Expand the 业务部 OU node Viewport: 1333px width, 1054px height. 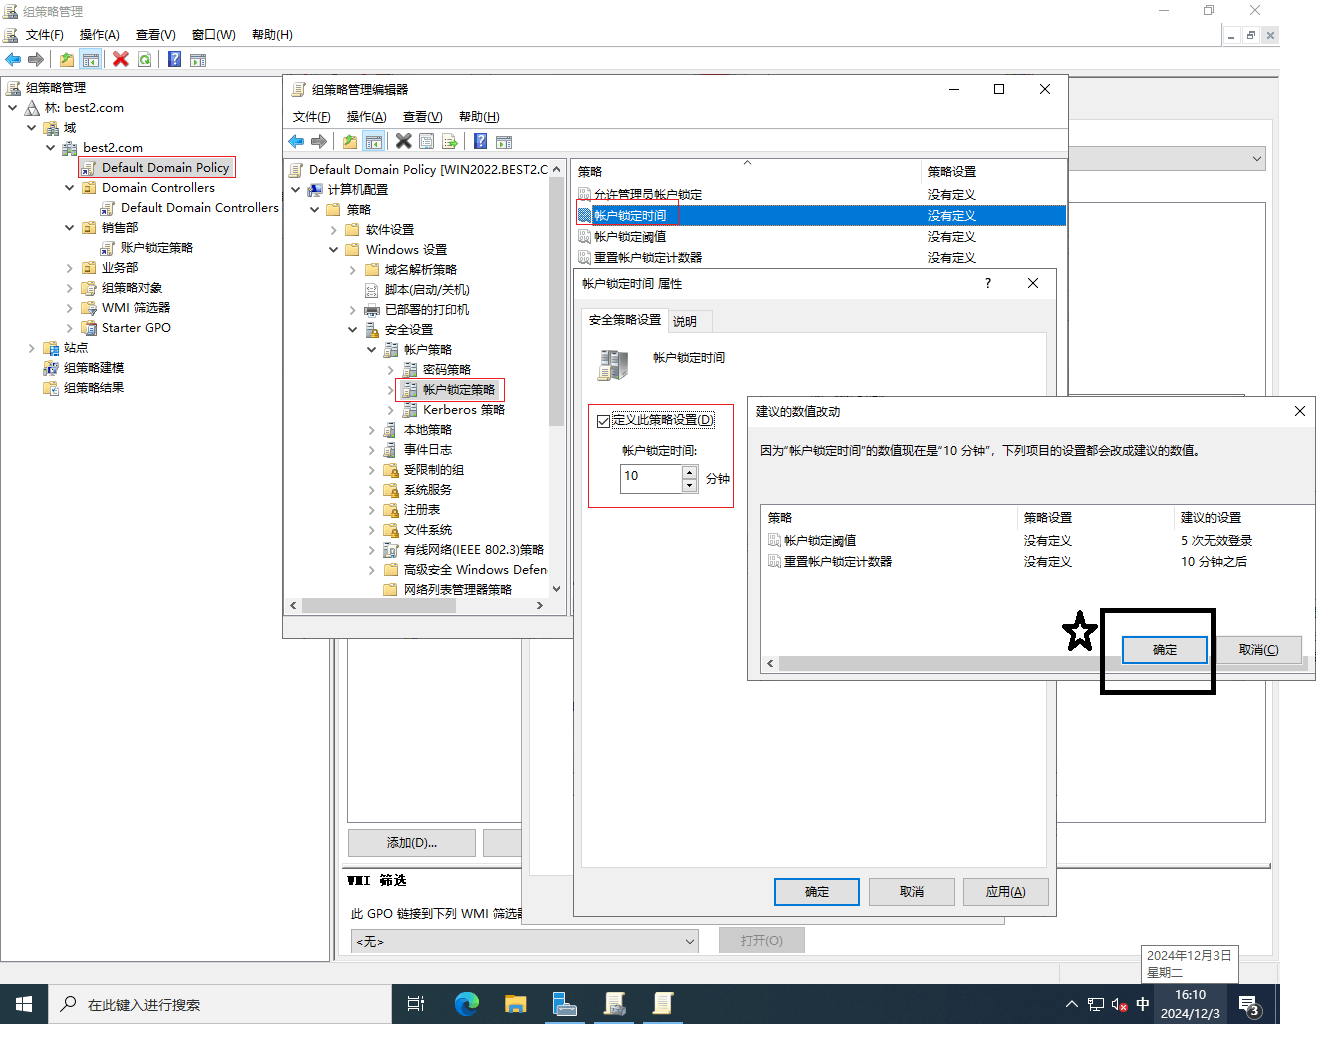(x=70, y=268)
